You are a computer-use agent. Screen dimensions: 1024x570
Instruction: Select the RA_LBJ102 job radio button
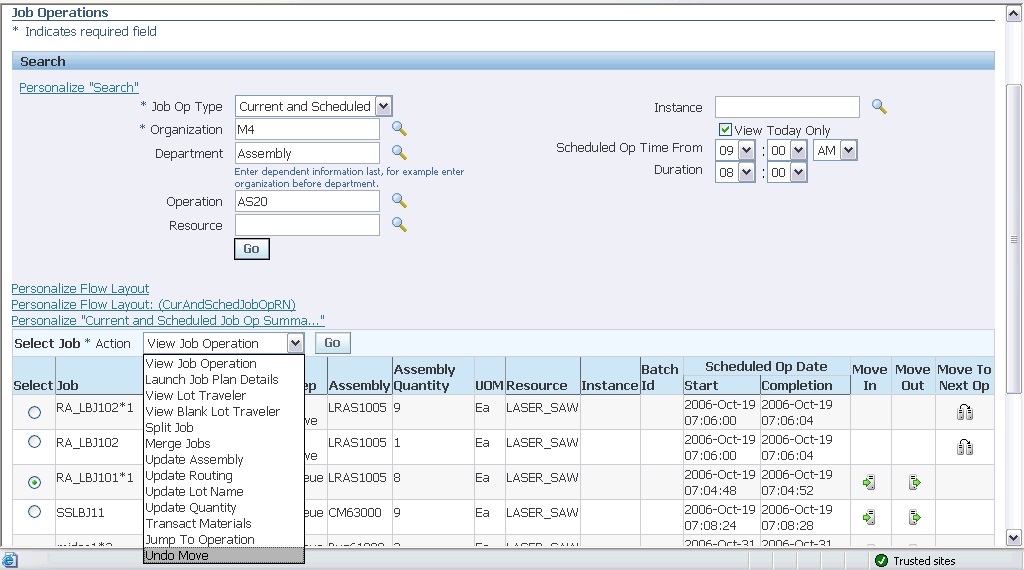click(35, 442)
